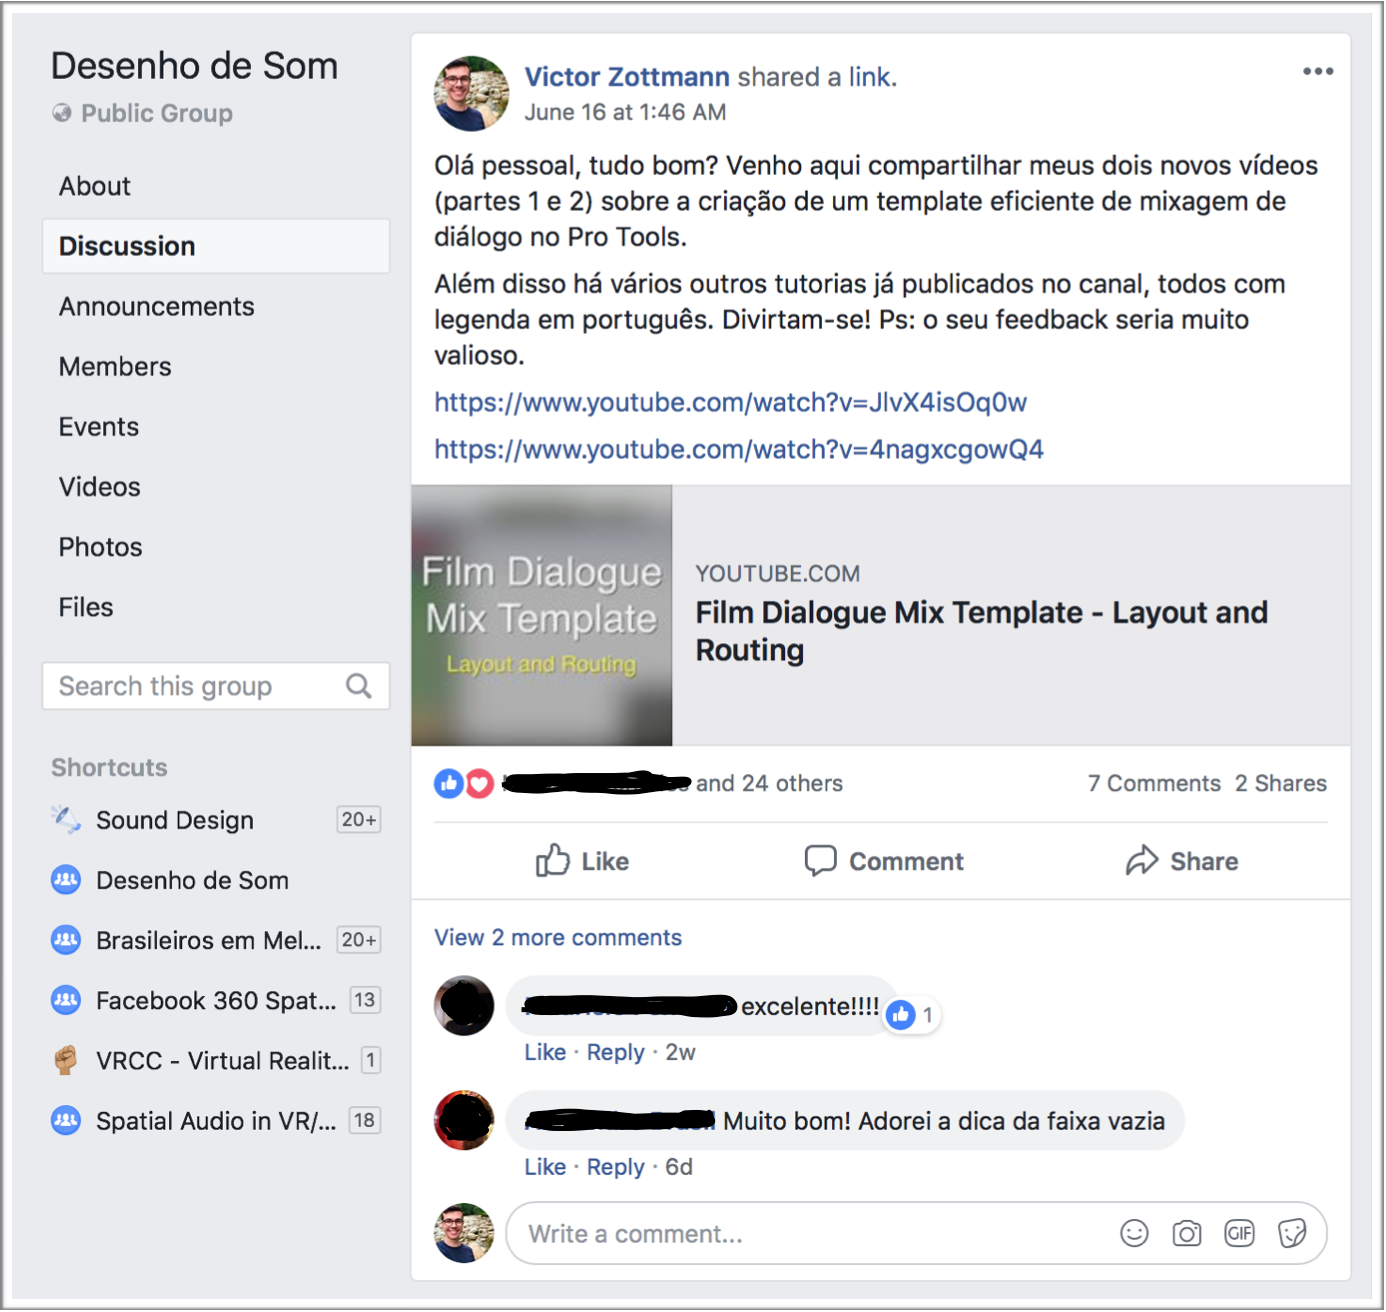Reply to the 'Muito bom!' comment
Screen dimensions: 1386x1312
[x=616, y=1167]
